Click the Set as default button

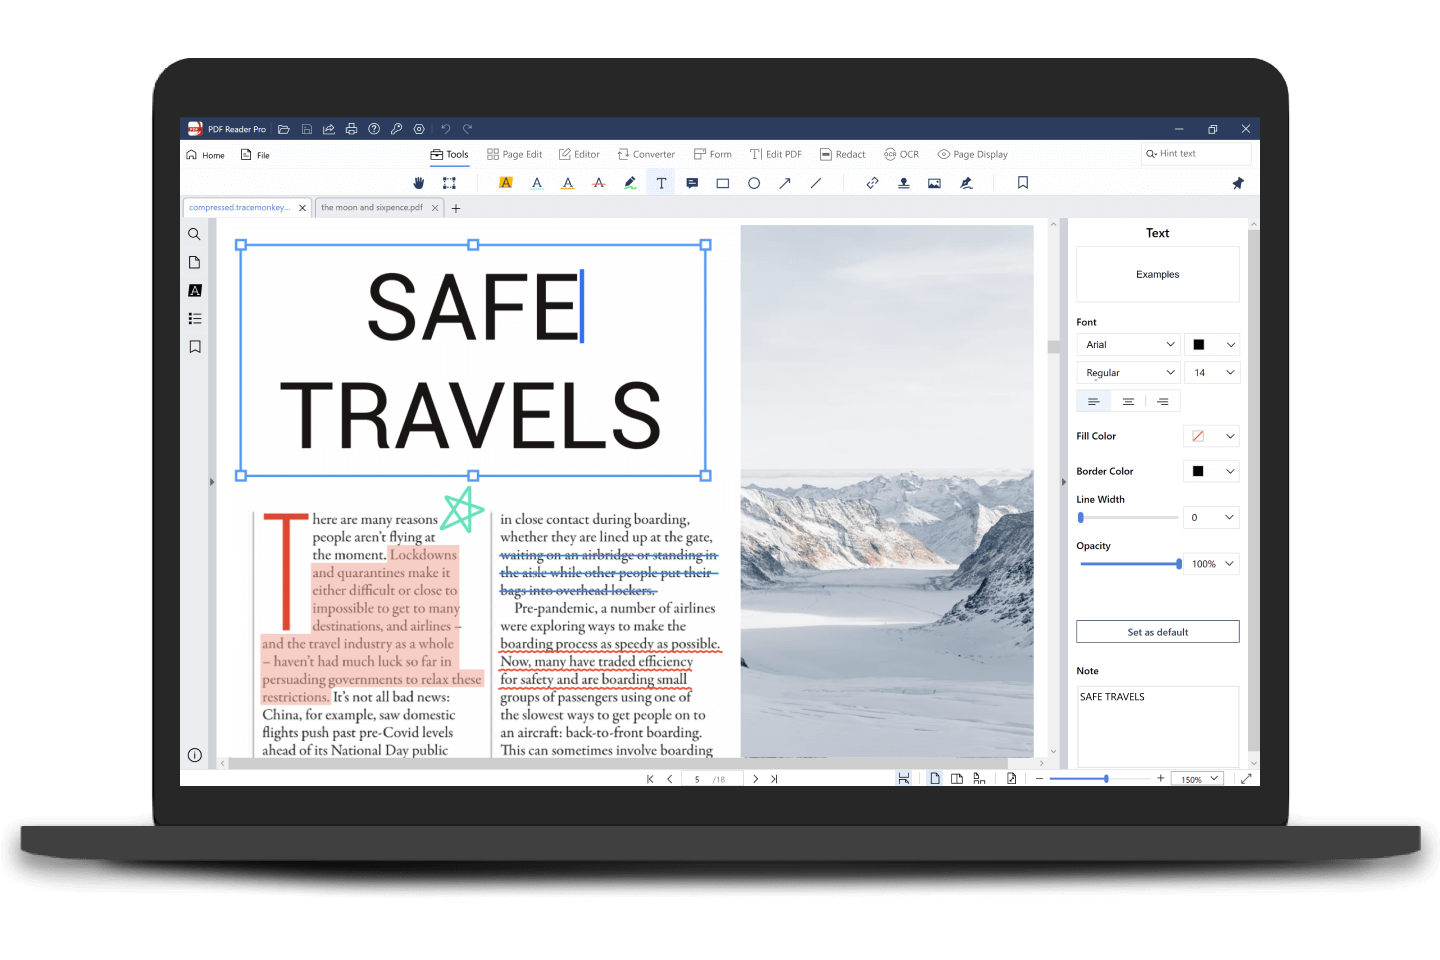pos(1157,632)
